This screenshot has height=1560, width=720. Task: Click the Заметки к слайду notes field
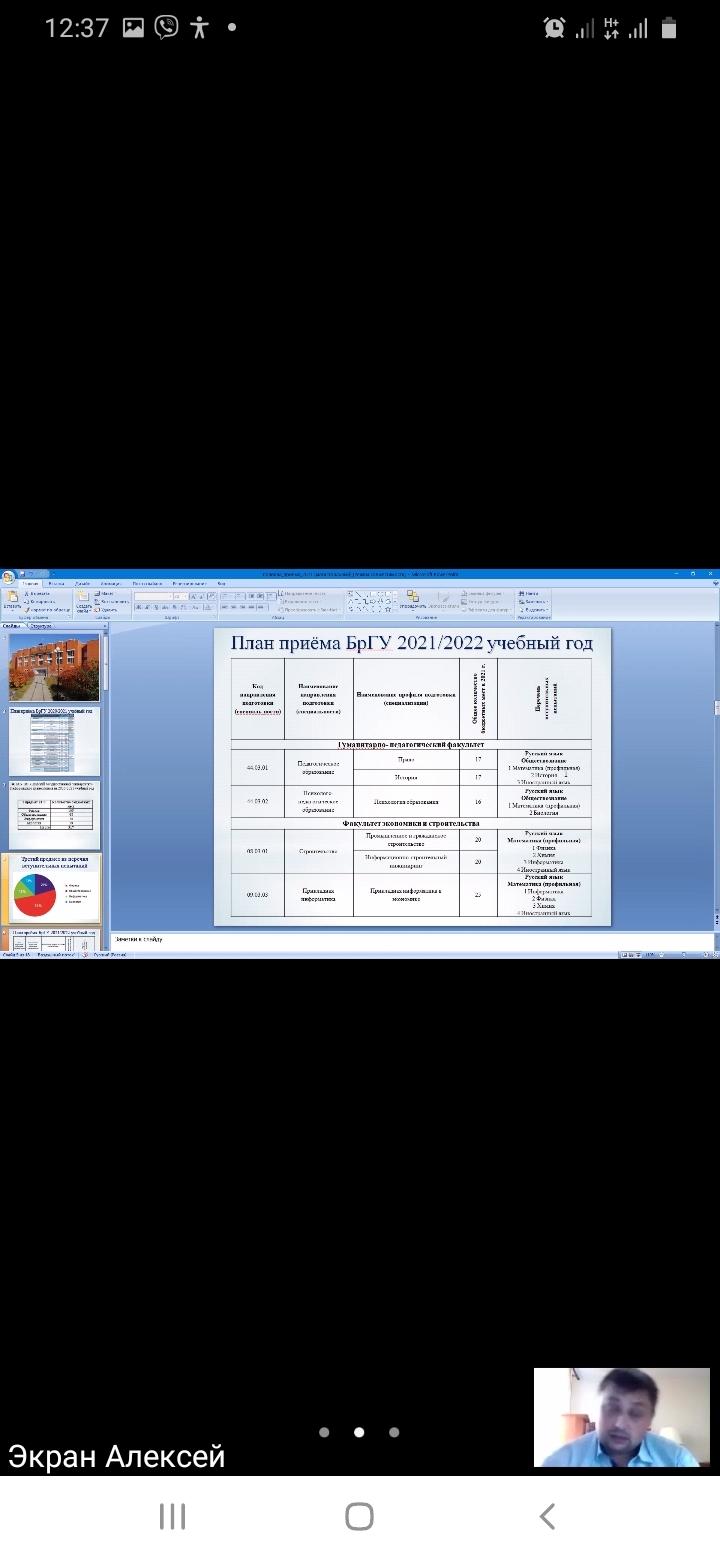point(412,940)
